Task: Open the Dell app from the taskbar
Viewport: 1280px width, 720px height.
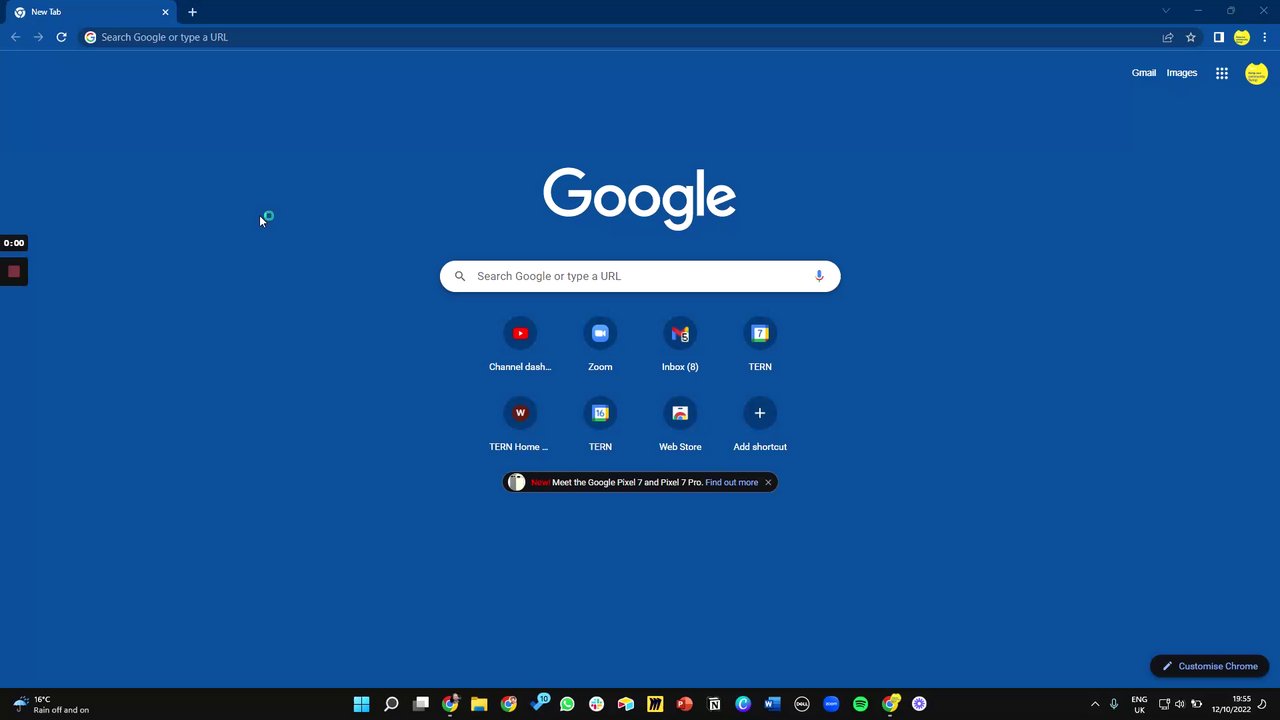Action: 802,704
